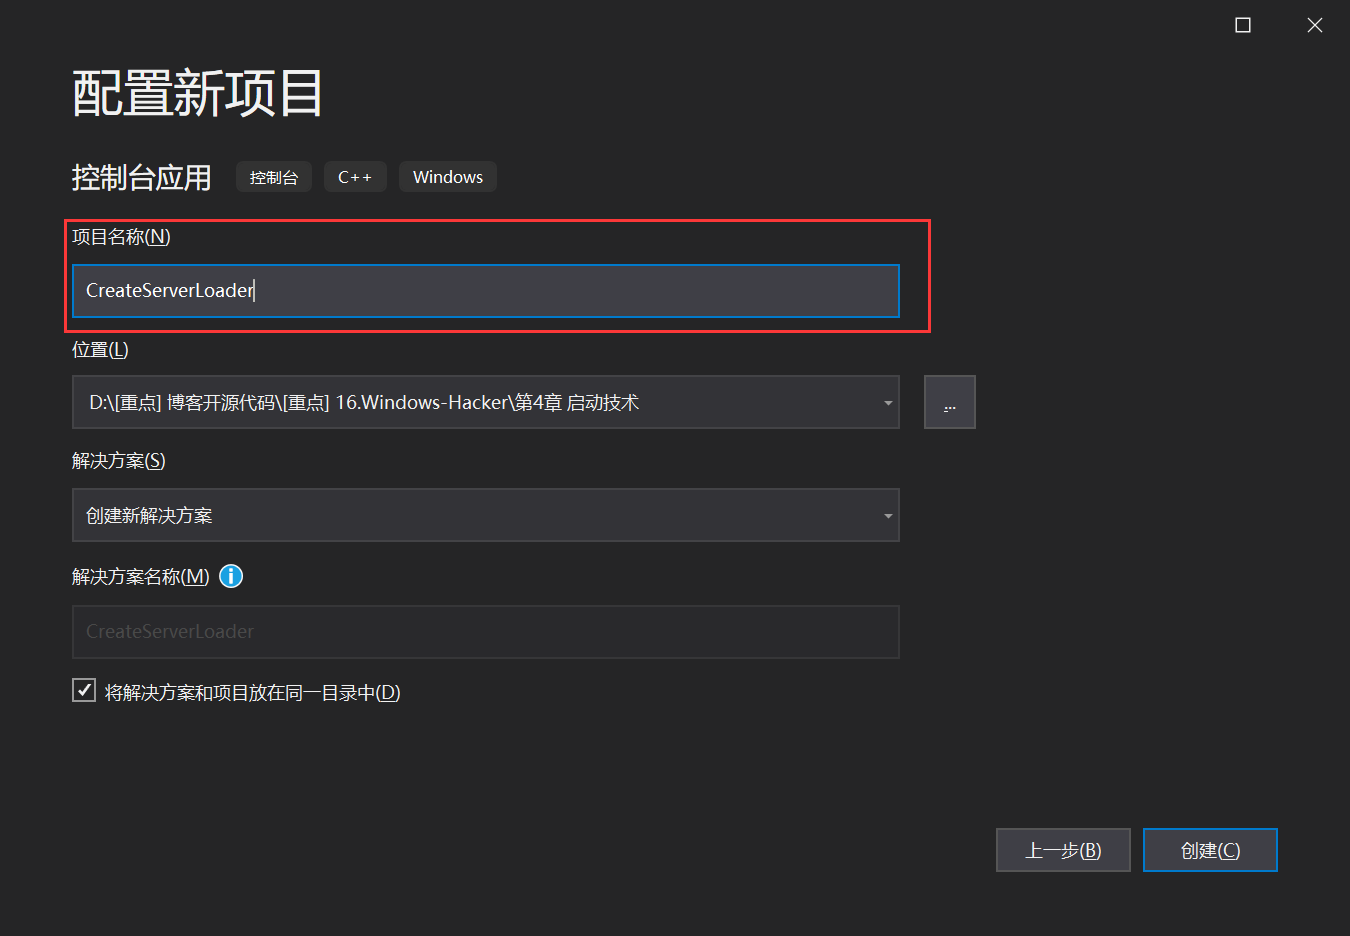The width and height of the screenshot is (1350, 936).
Task: Place cursor in the project name field
Action: (x=485, y=290)
